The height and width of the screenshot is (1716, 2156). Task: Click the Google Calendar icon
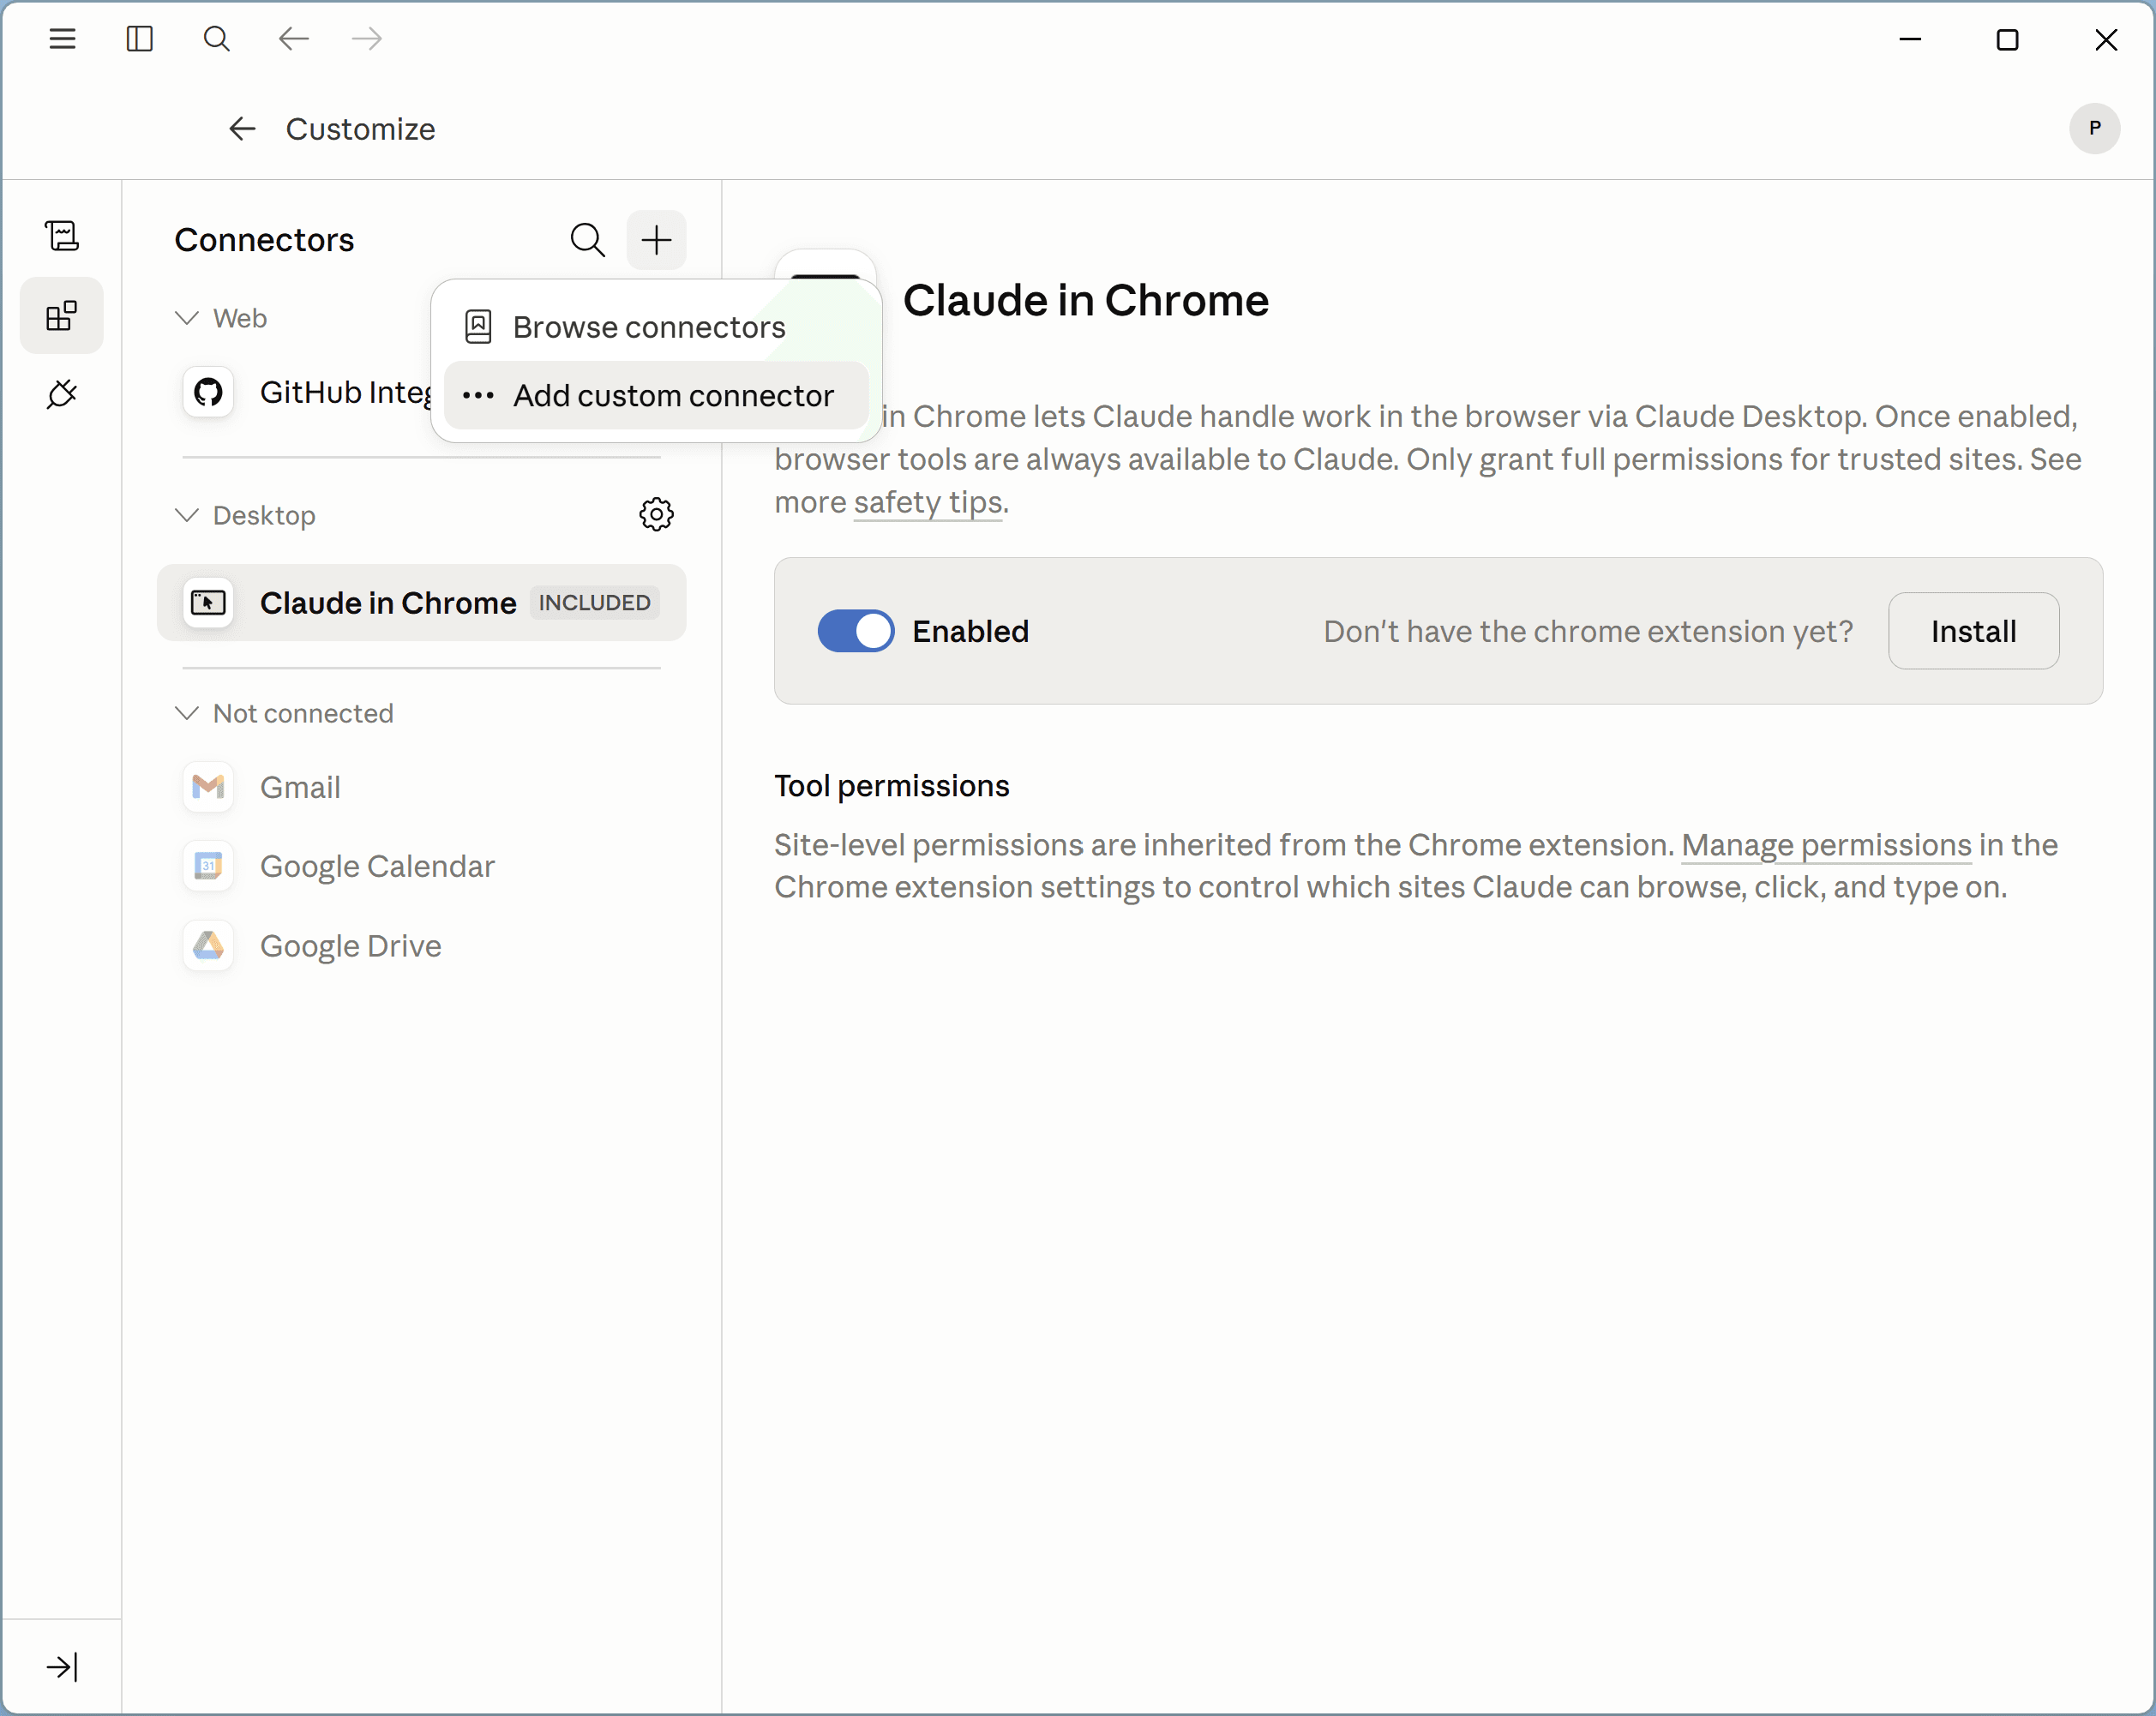tap(208, 866)
